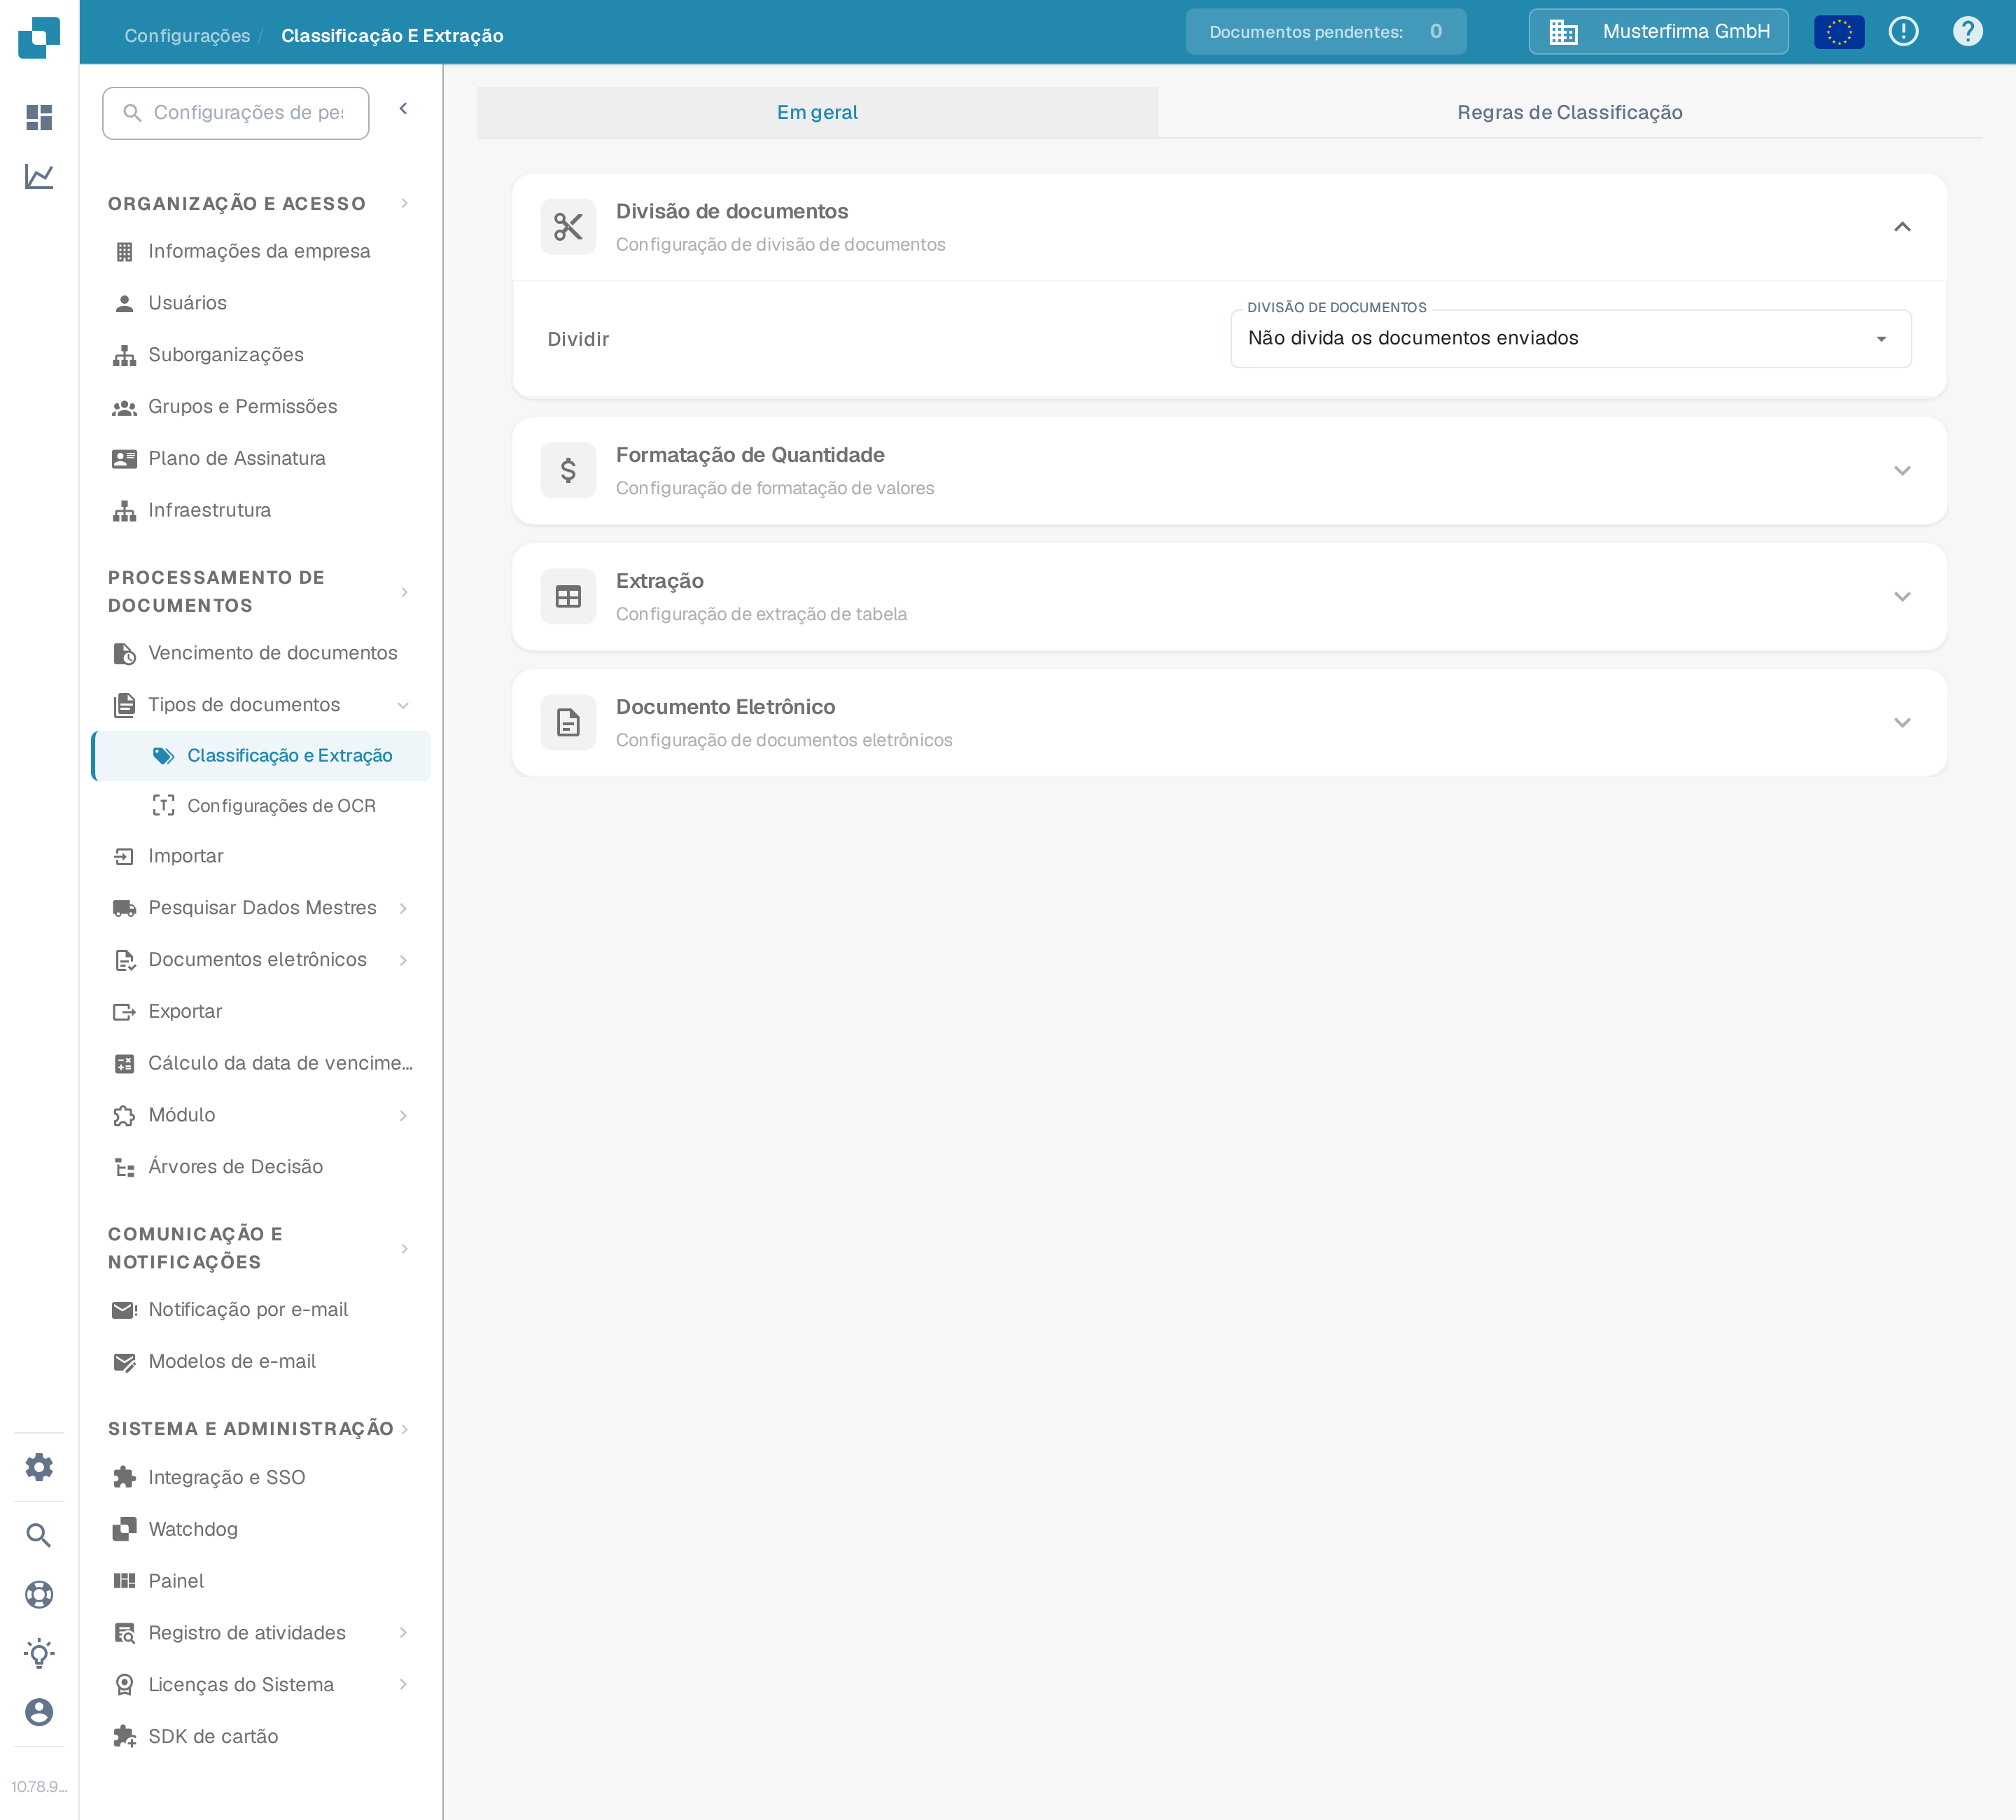Open the dashboard icon in left rail
Screen dimensions: 2016x1820
click(39, 118)
